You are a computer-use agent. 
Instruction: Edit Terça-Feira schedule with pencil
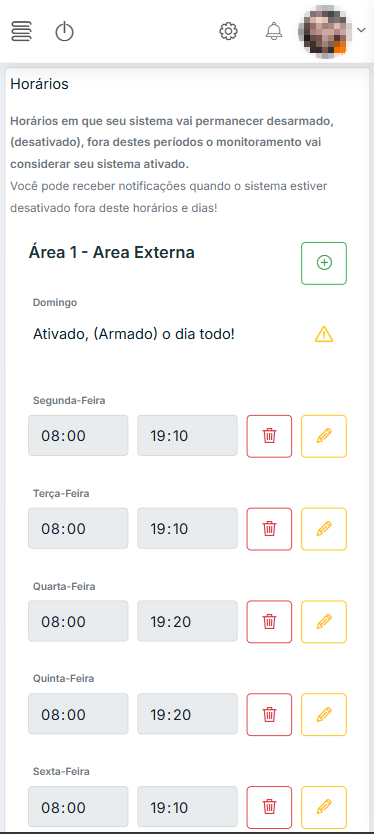[324, 529]
